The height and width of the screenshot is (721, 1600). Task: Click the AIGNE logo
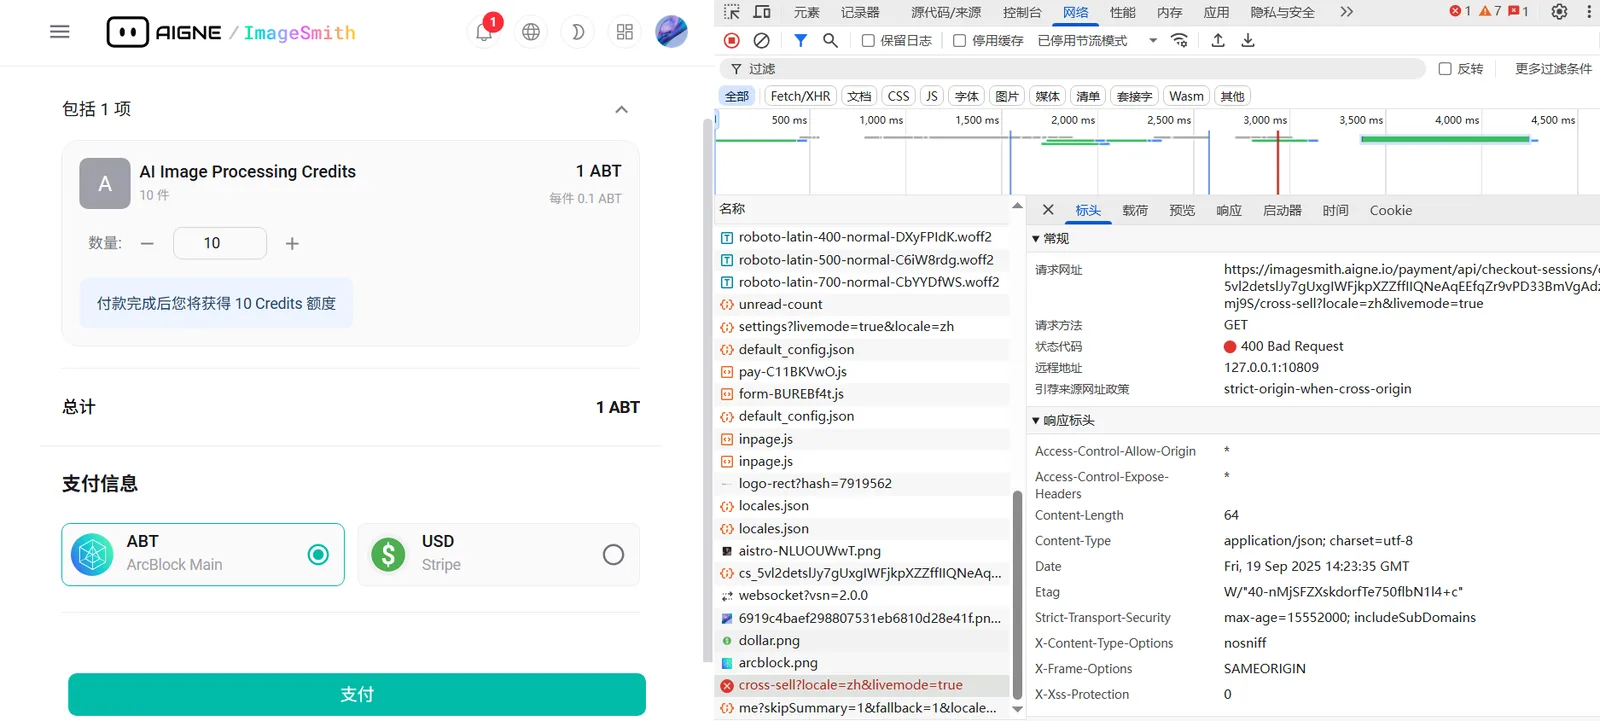point(164,32)
